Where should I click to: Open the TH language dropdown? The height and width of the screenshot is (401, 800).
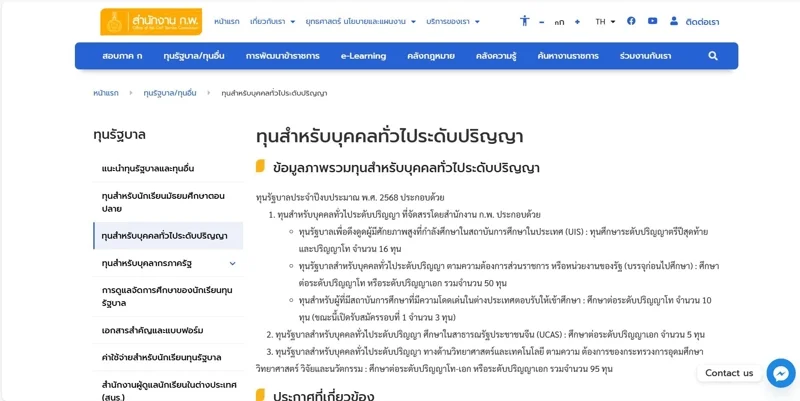click(x=605, y=21)
